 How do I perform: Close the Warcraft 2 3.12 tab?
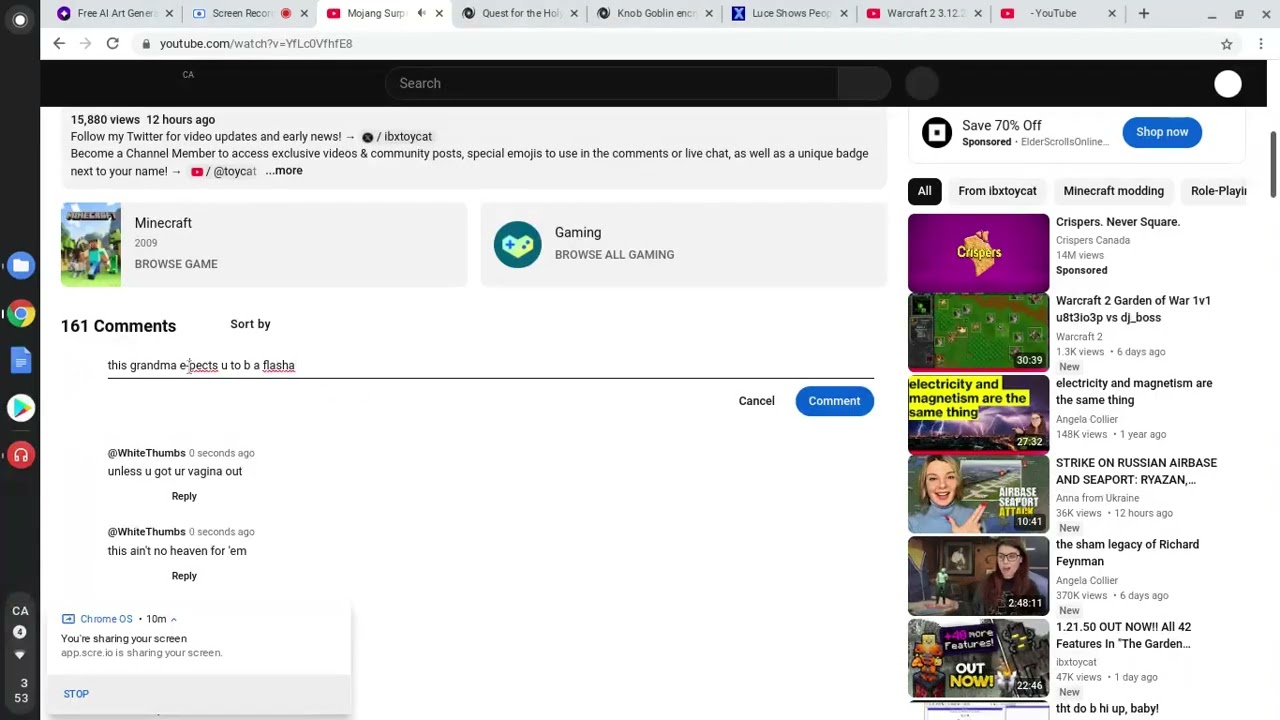978,13
